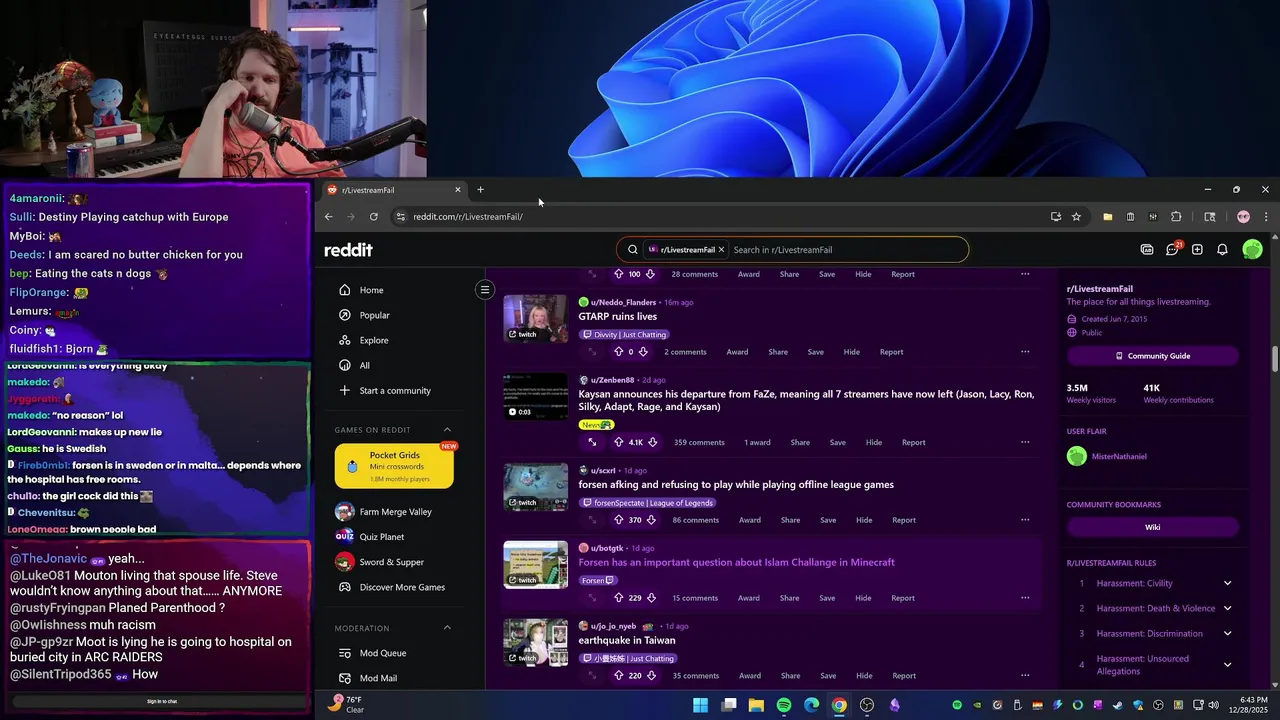The image size is (1280, 720).
Task: Click the install app icon in address bar
Action: (1056, 217)
